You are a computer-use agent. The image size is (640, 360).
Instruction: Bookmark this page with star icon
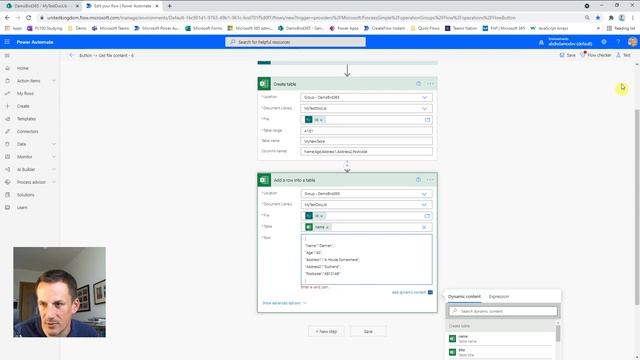(598, 18)
